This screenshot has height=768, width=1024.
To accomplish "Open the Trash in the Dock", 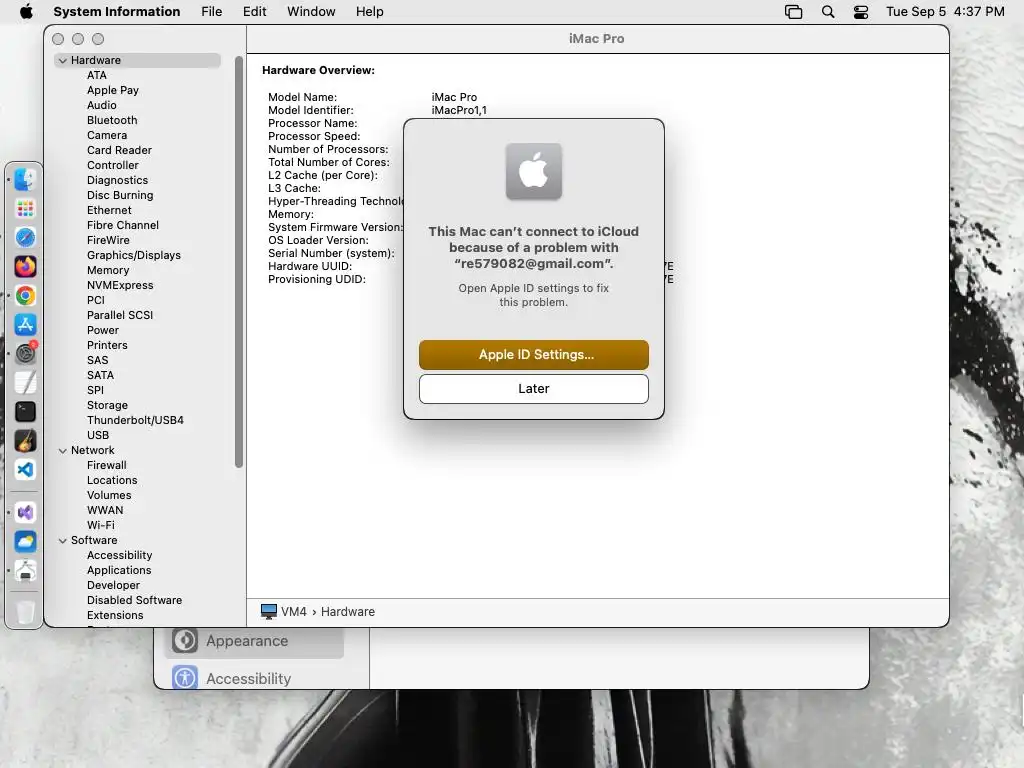I will tap(25, 612).
